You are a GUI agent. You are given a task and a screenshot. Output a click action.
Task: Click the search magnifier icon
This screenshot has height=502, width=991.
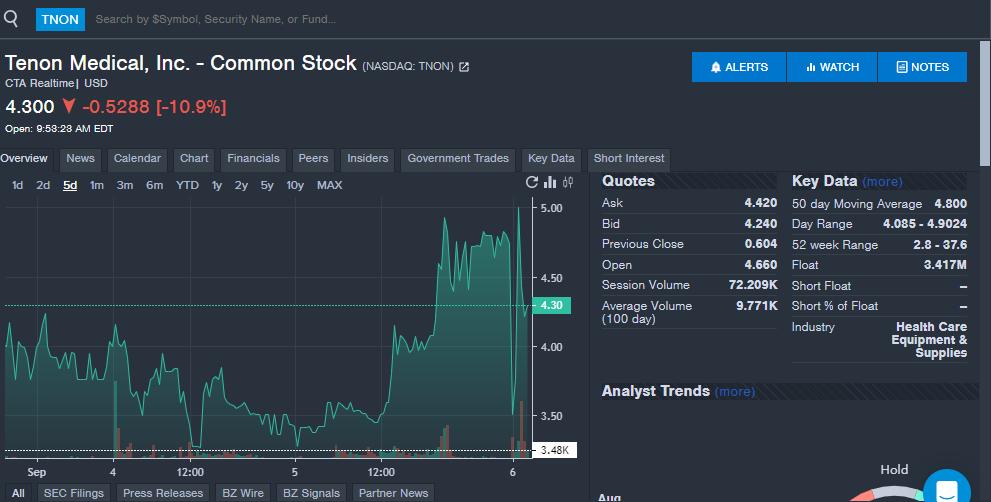(11, 18)
